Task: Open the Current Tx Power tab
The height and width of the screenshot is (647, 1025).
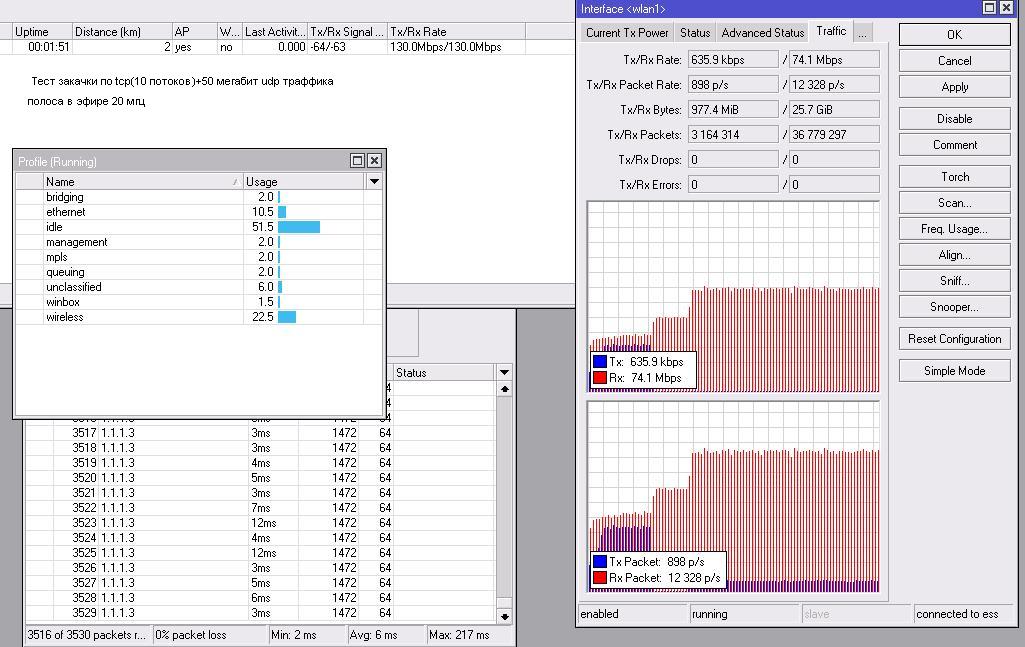Action: [x=627, y=32]
